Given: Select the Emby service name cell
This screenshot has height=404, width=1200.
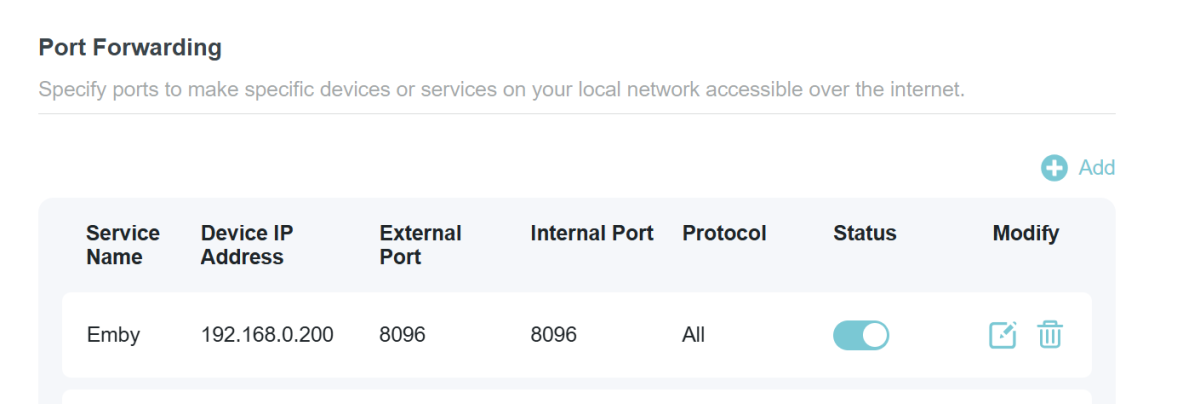Looking at the screenshot, I should coord(113,335).
